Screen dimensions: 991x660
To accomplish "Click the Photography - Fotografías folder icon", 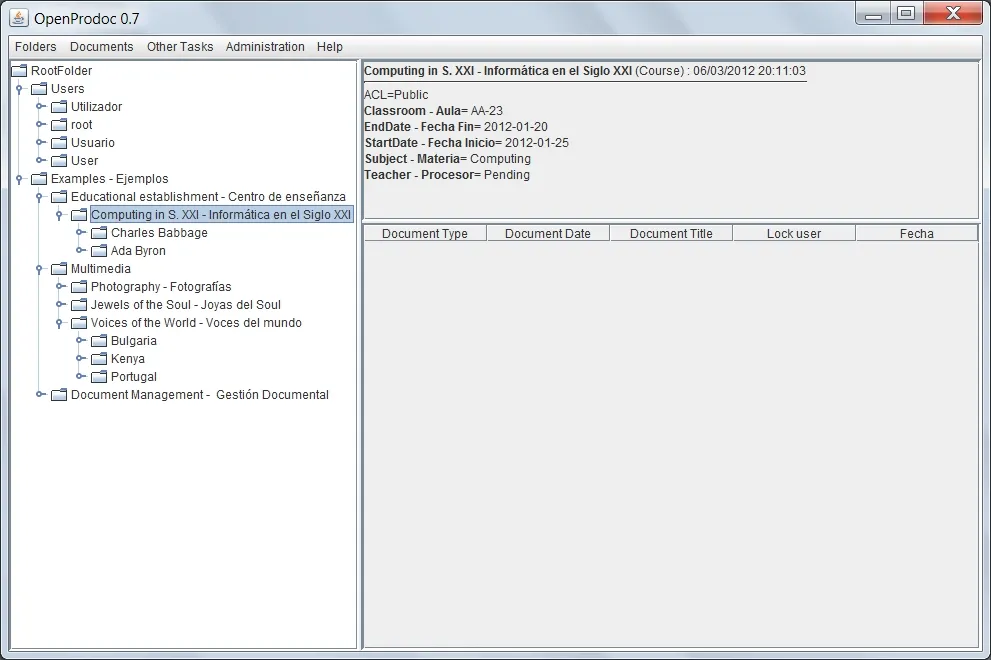I will (x=78, y=286).
